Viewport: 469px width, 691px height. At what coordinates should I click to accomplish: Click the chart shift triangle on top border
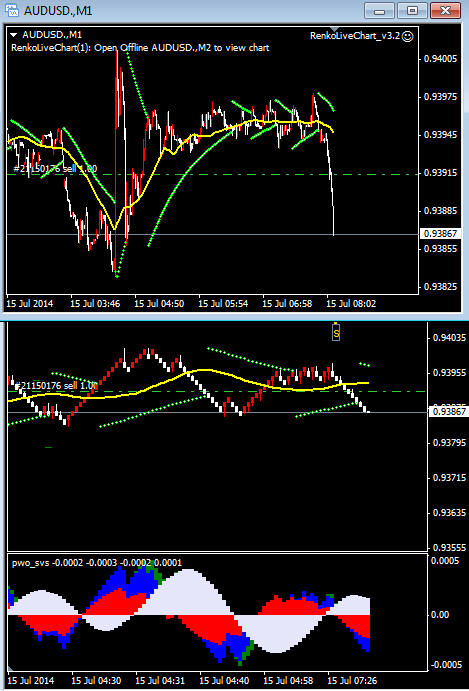pos(335,30)
